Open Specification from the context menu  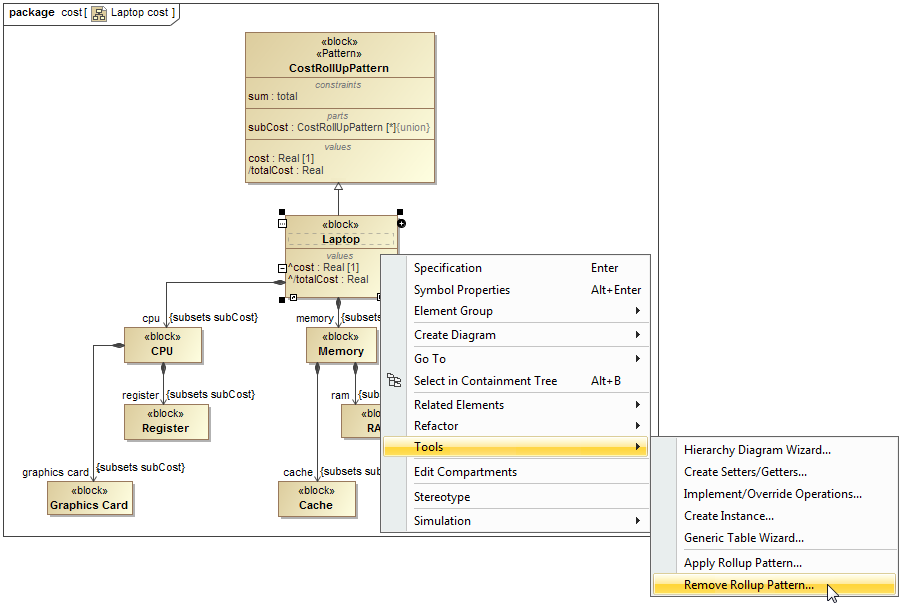pyautogui.click(x=448, y=268)
